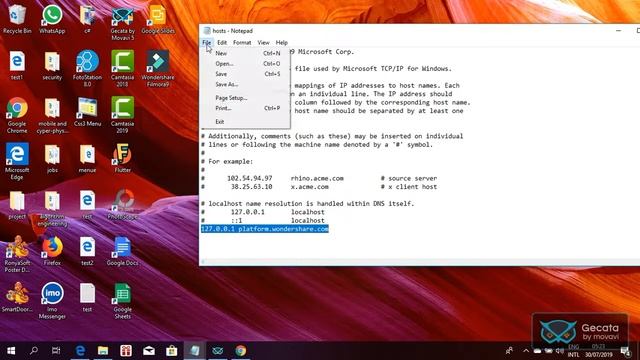Open the Windows Start menu
The height and width of the screenshot is (360, 640).
[11, 351]
